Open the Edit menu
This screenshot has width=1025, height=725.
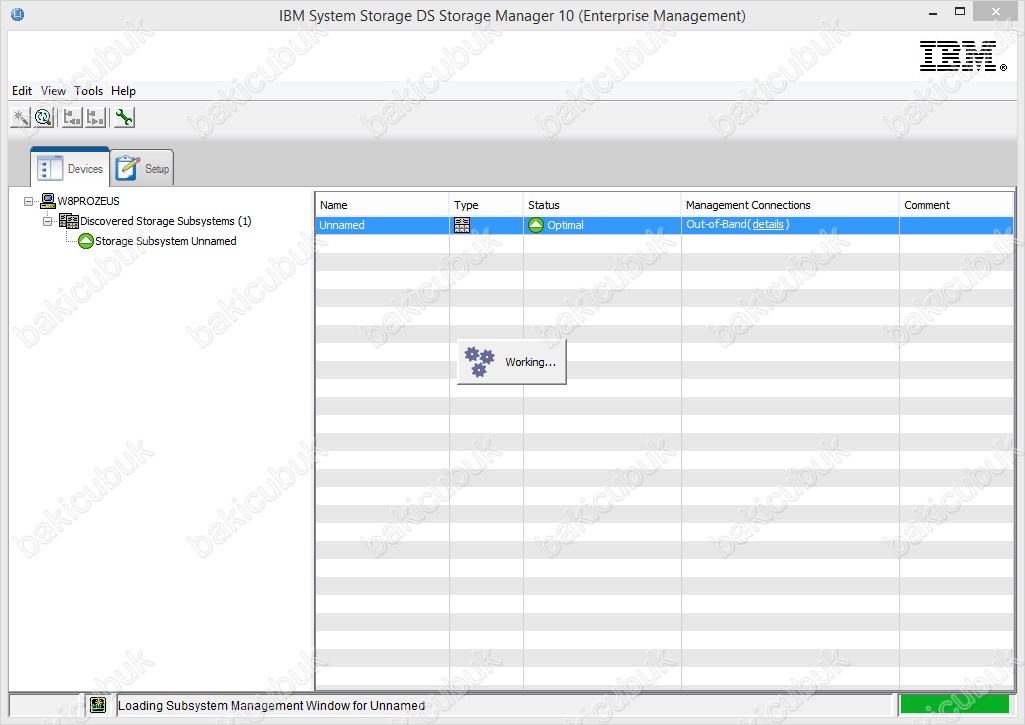coord(22,91)
